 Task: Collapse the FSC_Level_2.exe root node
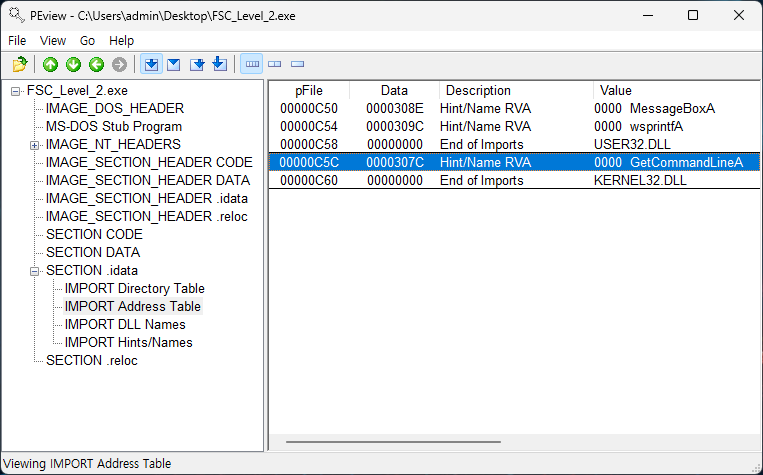click(16, 91)
